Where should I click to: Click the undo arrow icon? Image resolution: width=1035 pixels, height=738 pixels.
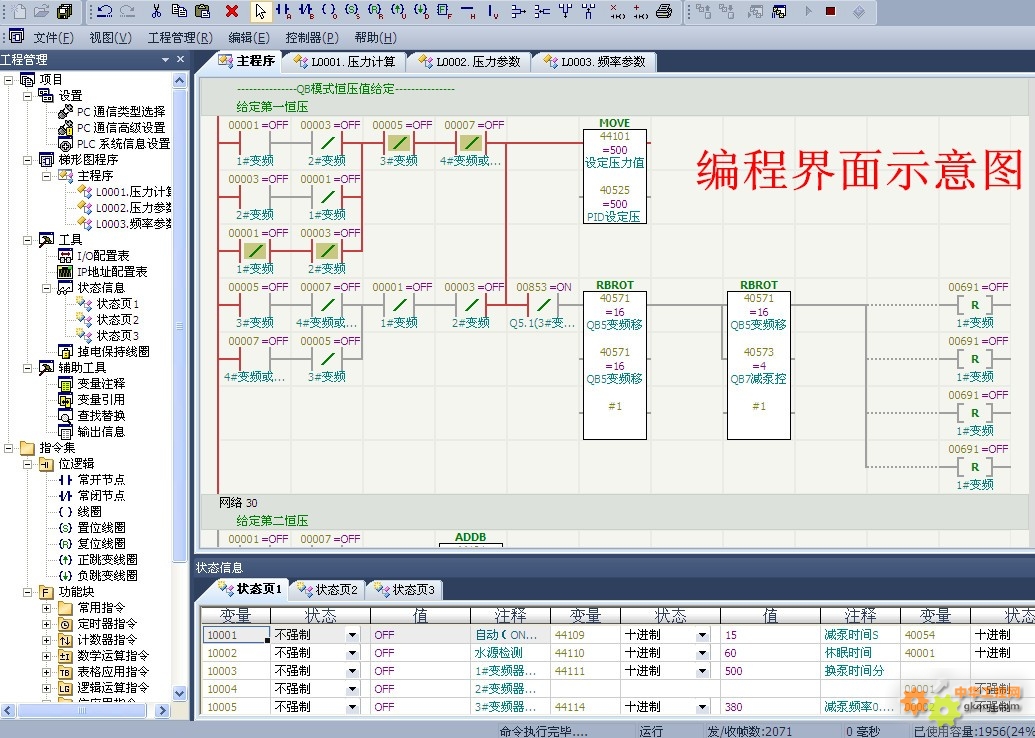[105, 12]
